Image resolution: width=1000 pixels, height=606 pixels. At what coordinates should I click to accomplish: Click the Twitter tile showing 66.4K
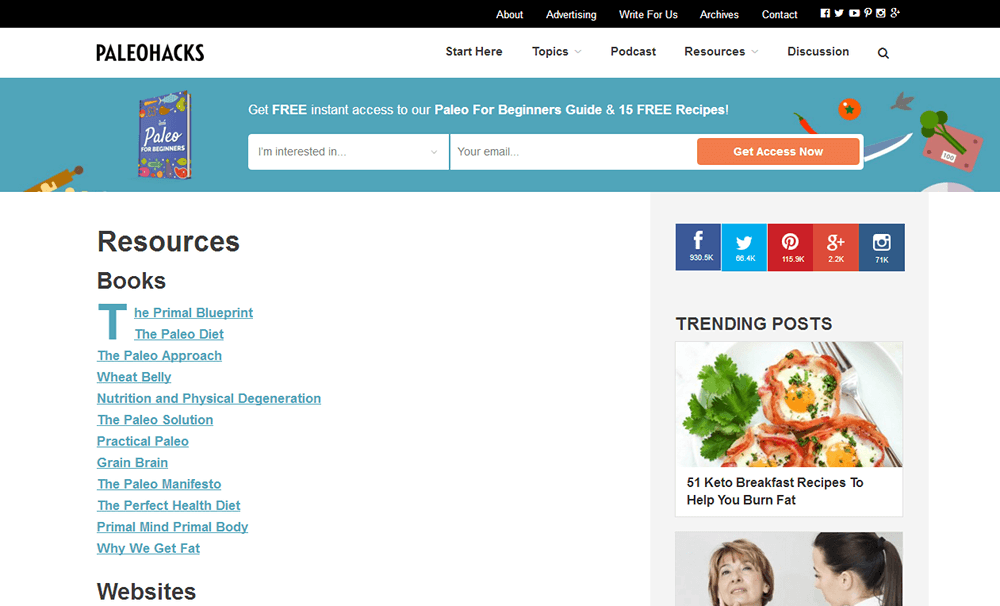tap(744, 247)
